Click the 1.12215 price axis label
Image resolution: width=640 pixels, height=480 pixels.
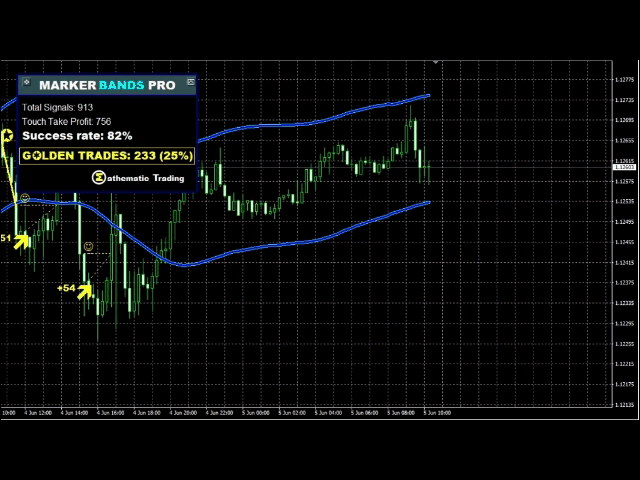624,364
